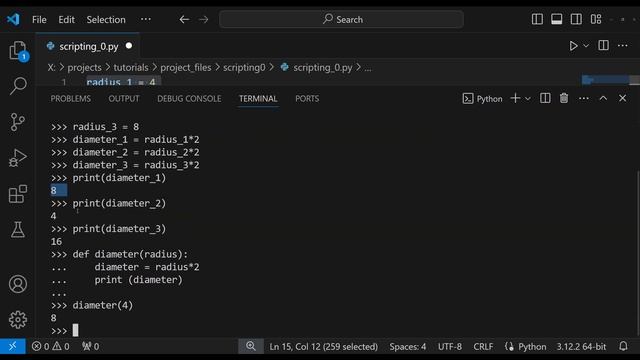Click the CRLF line ending indicator

(x=483, y=347)
